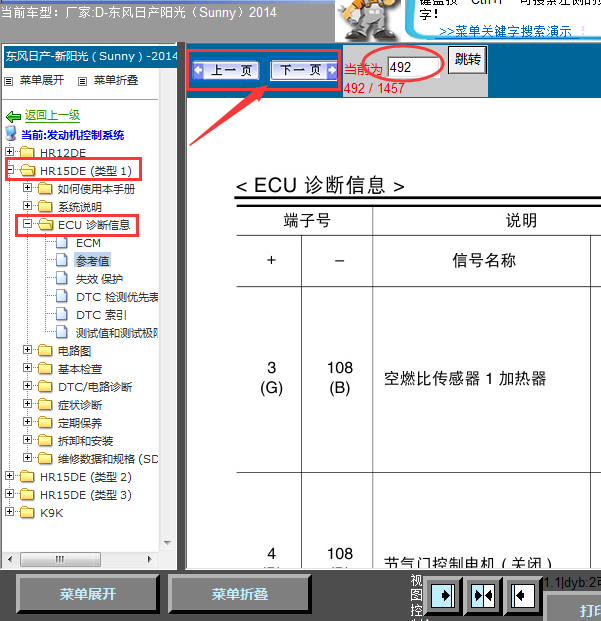Click sidebar scroll right arrow
601x621 pixels.
point(150,559)
